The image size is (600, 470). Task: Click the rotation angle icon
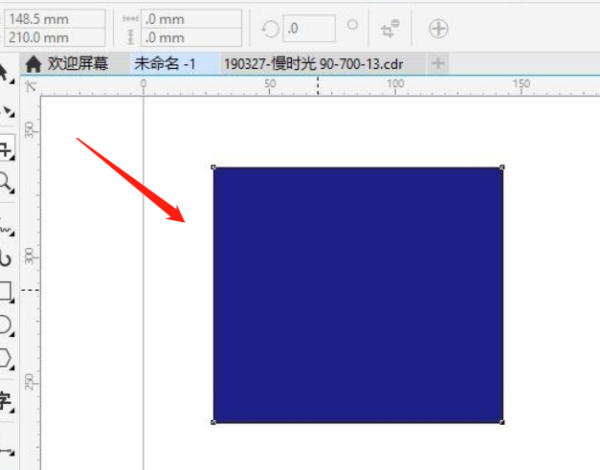click(x=270, y=29)
